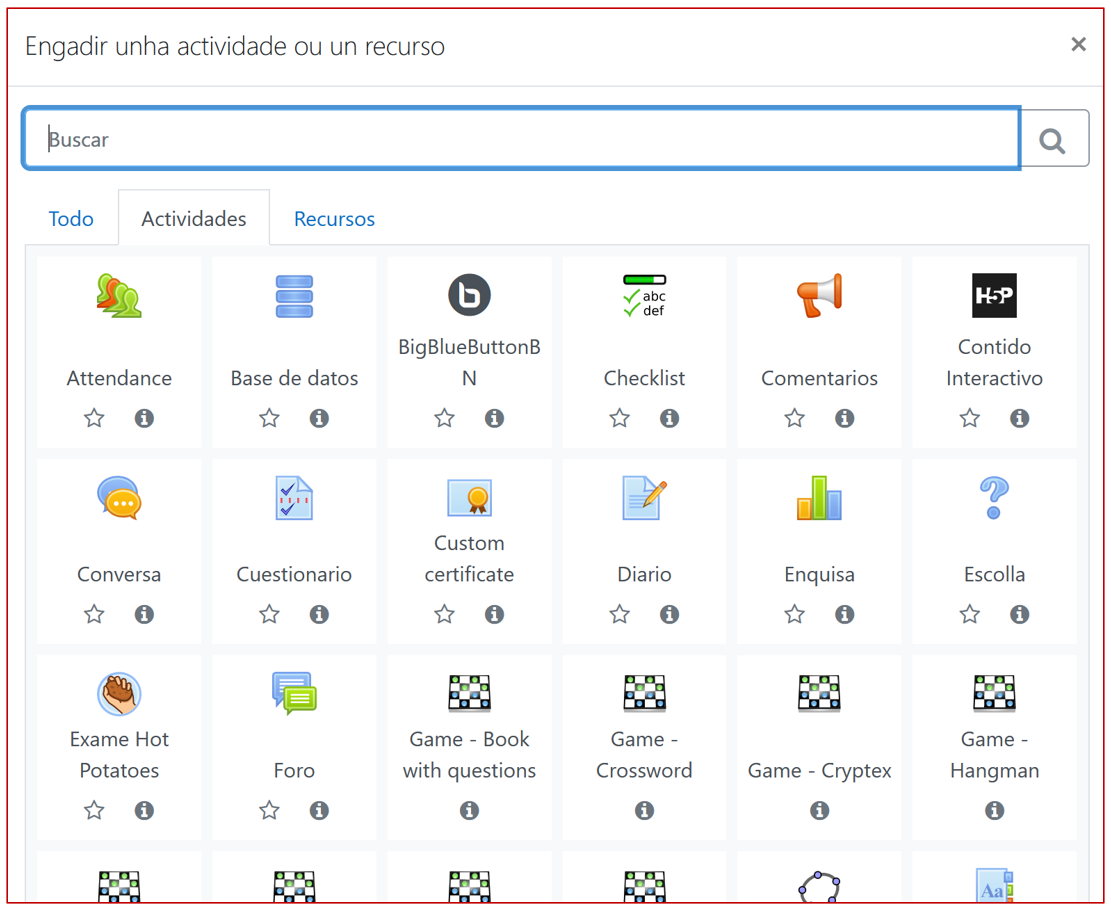Select the Cuestionario activity icon

294,498
